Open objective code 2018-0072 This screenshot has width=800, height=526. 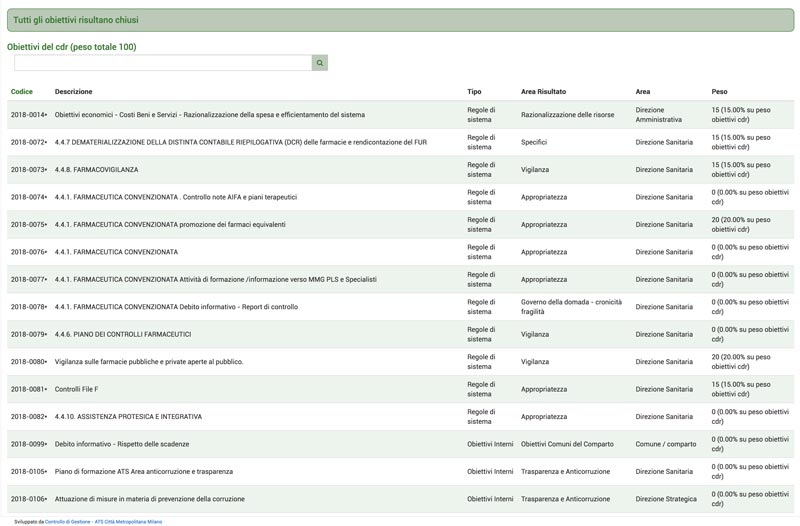[29, 142]
